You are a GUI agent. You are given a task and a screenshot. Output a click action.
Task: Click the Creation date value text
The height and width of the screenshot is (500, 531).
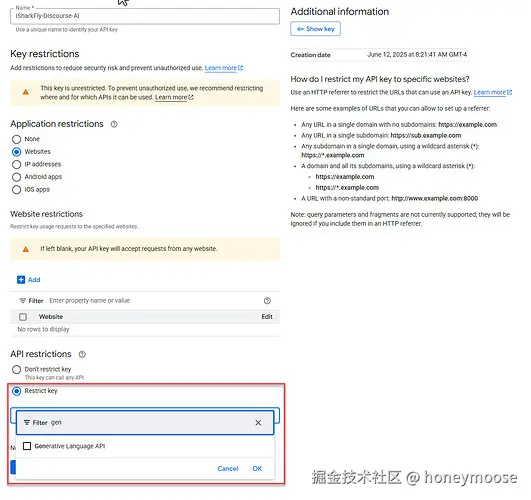coord(417,55)
